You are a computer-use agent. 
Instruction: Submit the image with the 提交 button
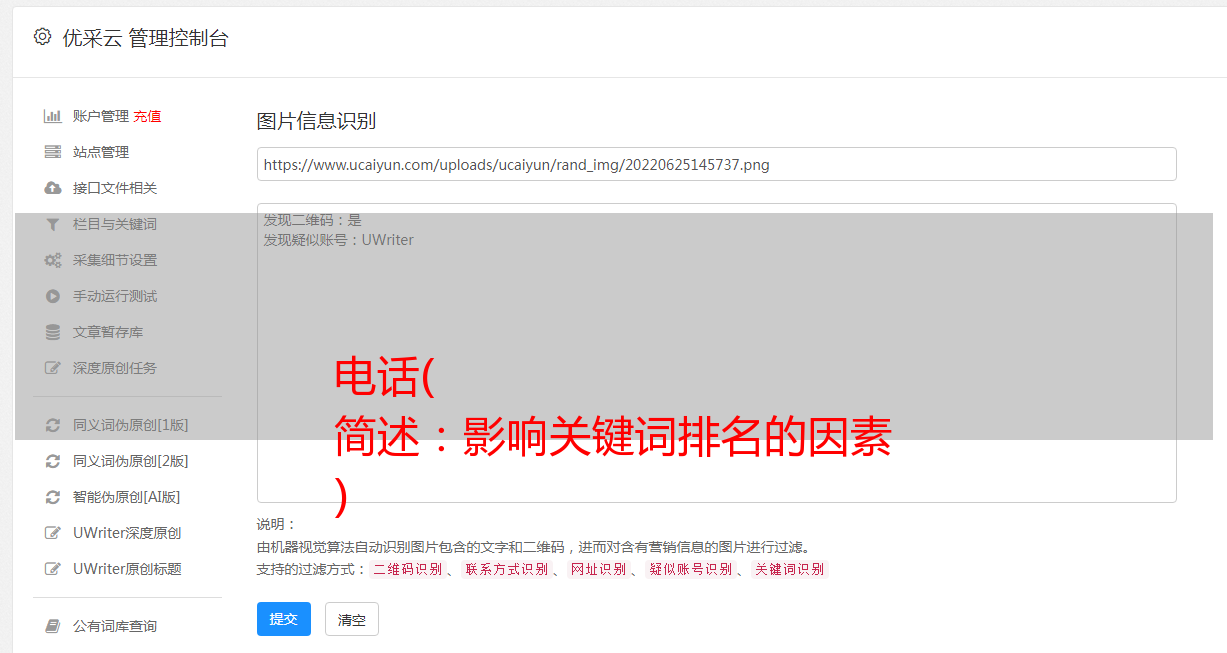[284, 619]
